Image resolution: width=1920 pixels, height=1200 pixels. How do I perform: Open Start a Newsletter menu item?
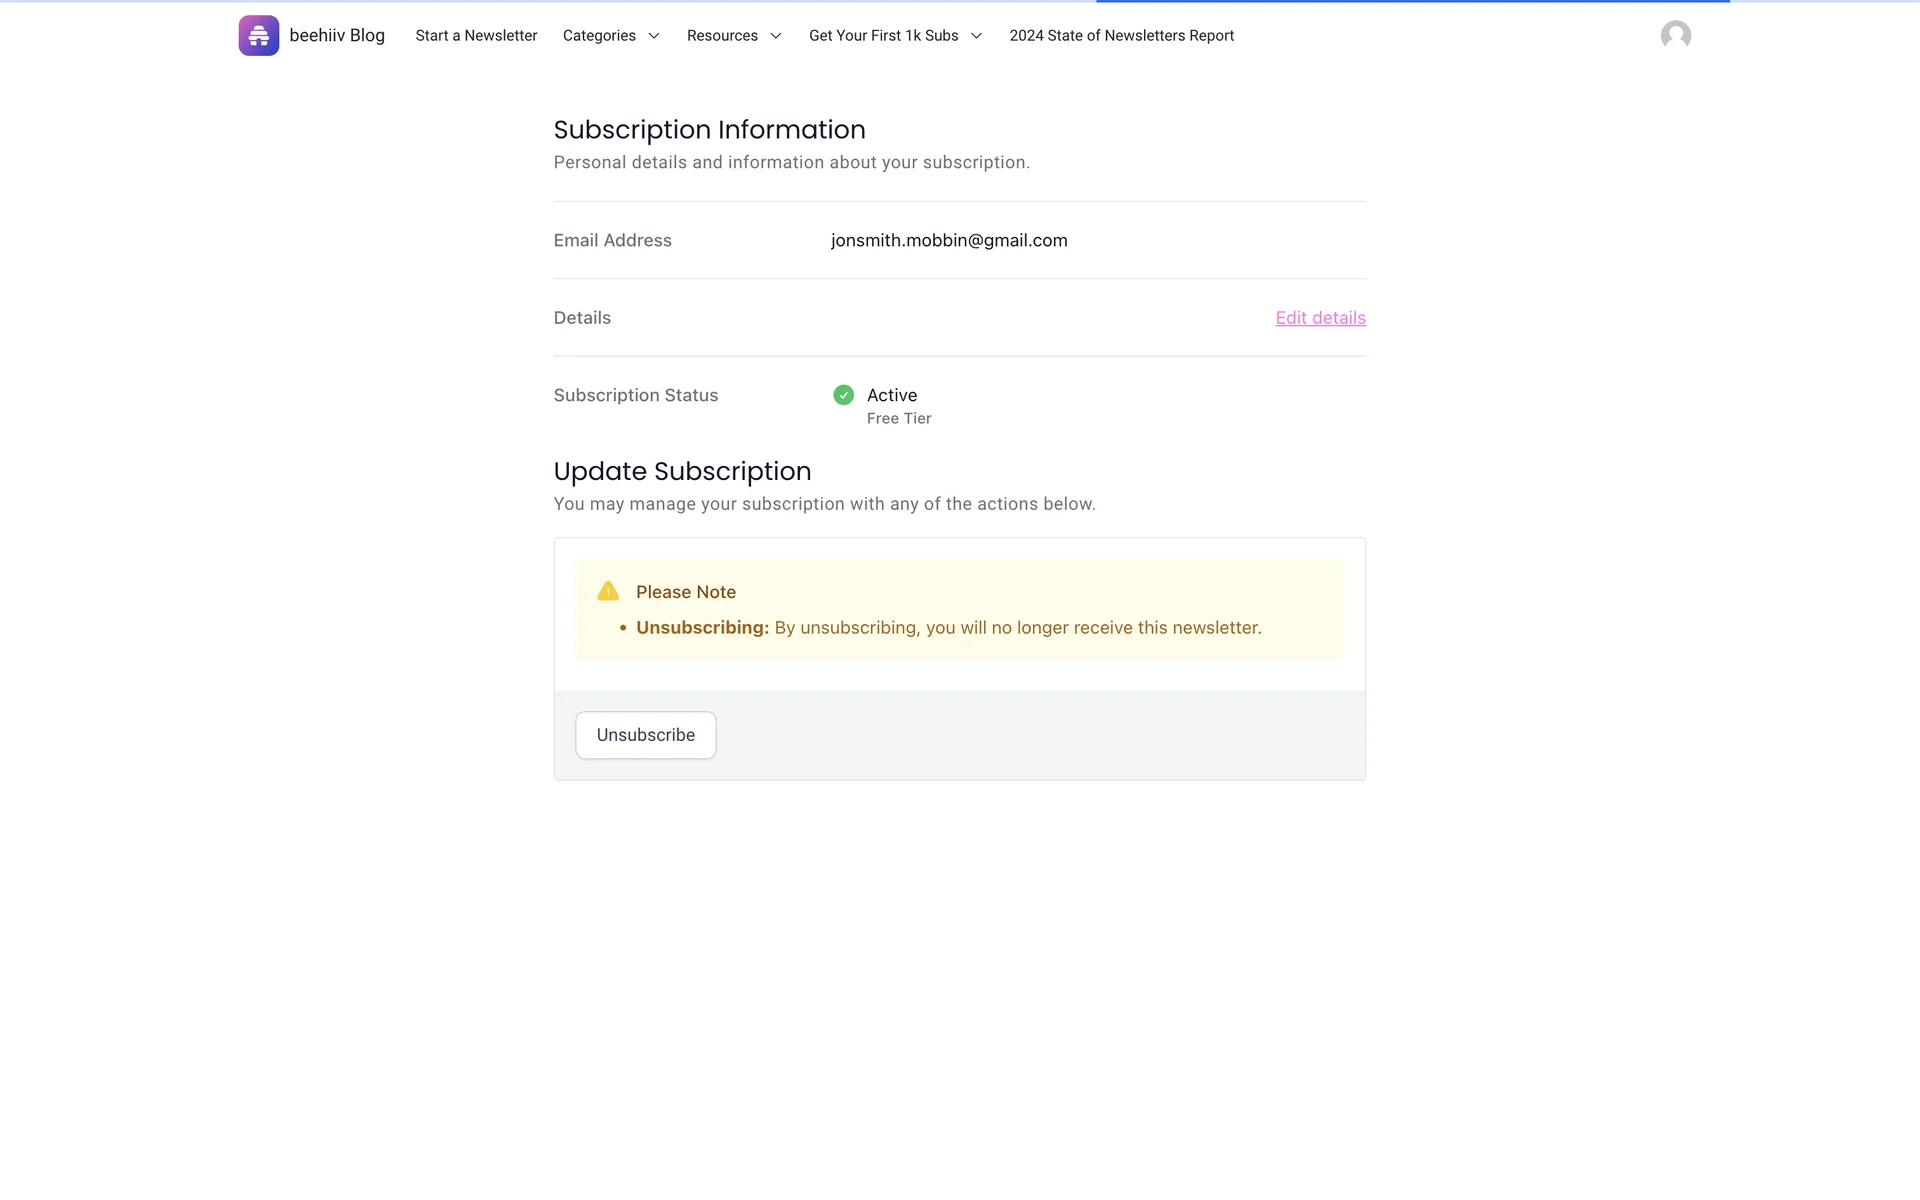pyautogui.click(x=476, y=35)
